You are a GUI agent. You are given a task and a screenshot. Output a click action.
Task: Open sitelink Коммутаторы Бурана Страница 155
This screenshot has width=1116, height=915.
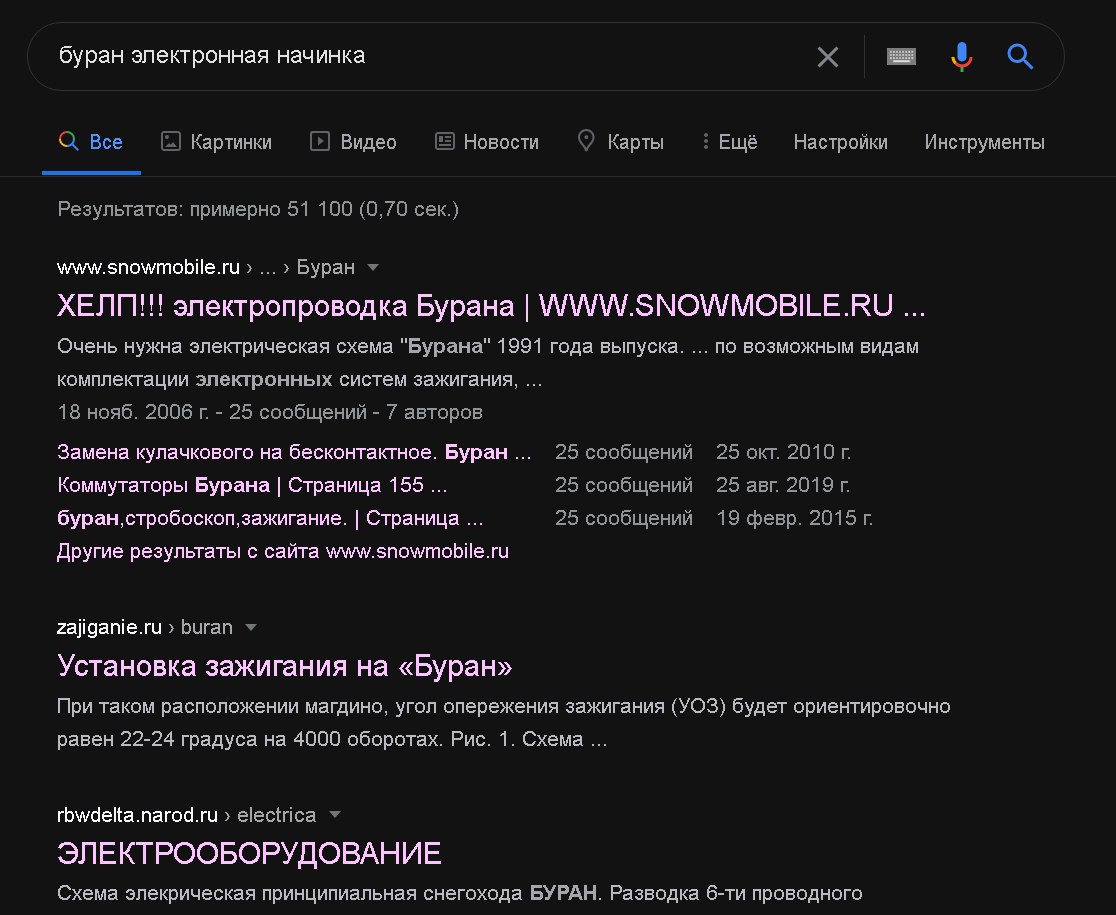pos(252,485)
